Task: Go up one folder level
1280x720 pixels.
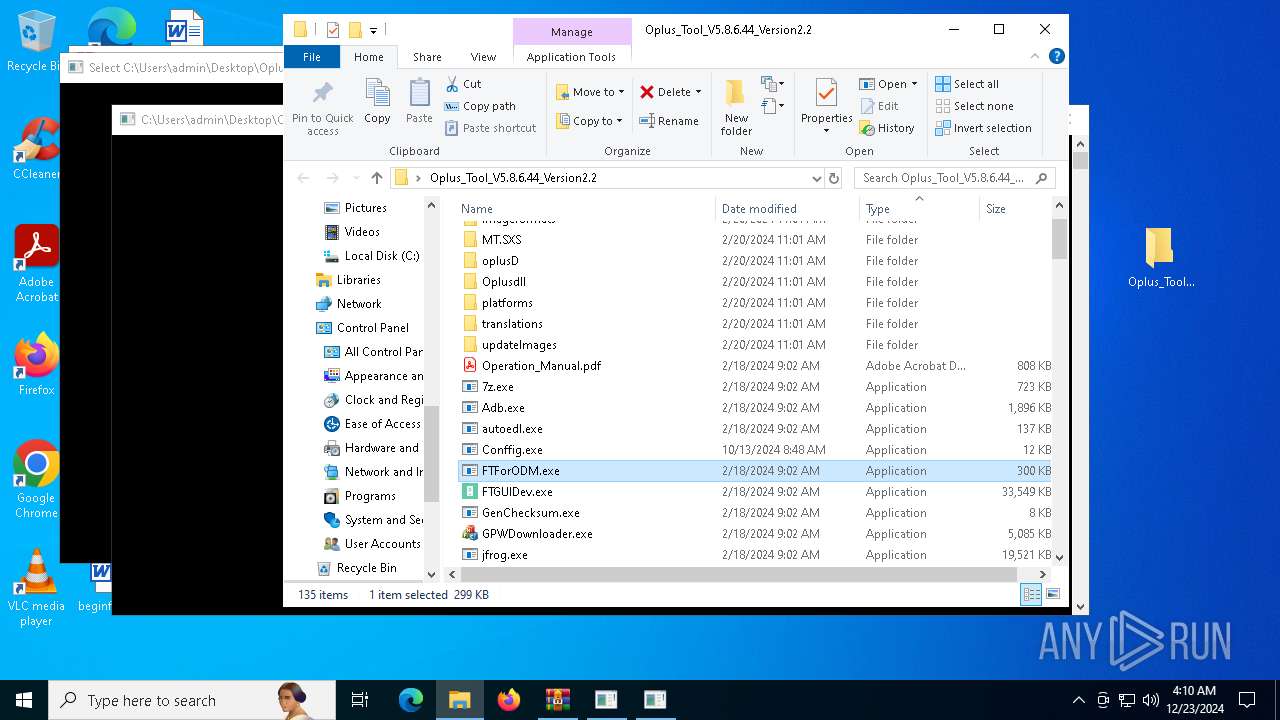Action: tap(376, 178)
